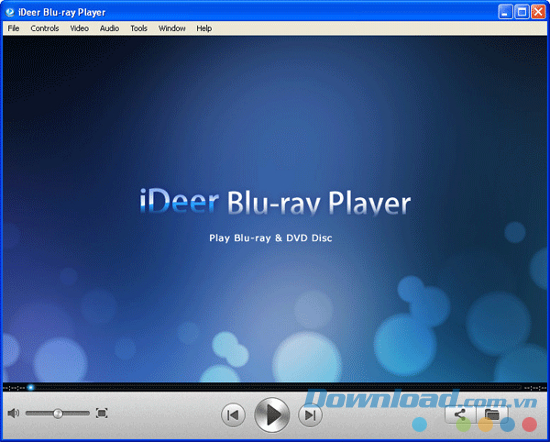Screen dimensions: 550x442
Task: Open file via folder button
Action: point(492,415)
